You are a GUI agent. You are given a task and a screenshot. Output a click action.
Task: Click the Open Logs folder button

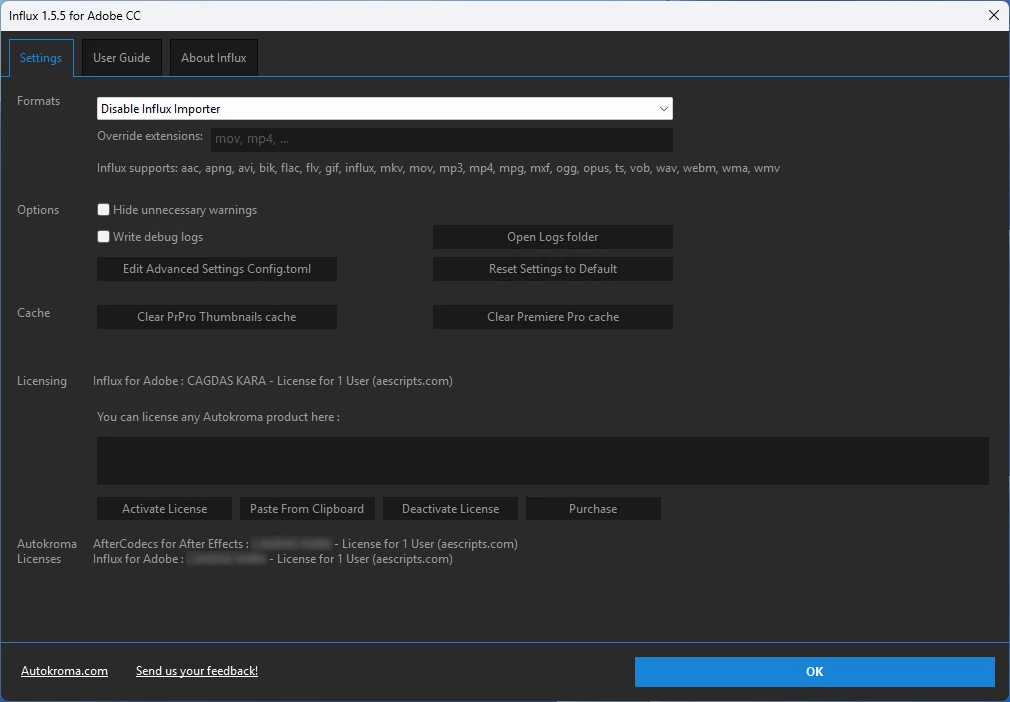553,237
